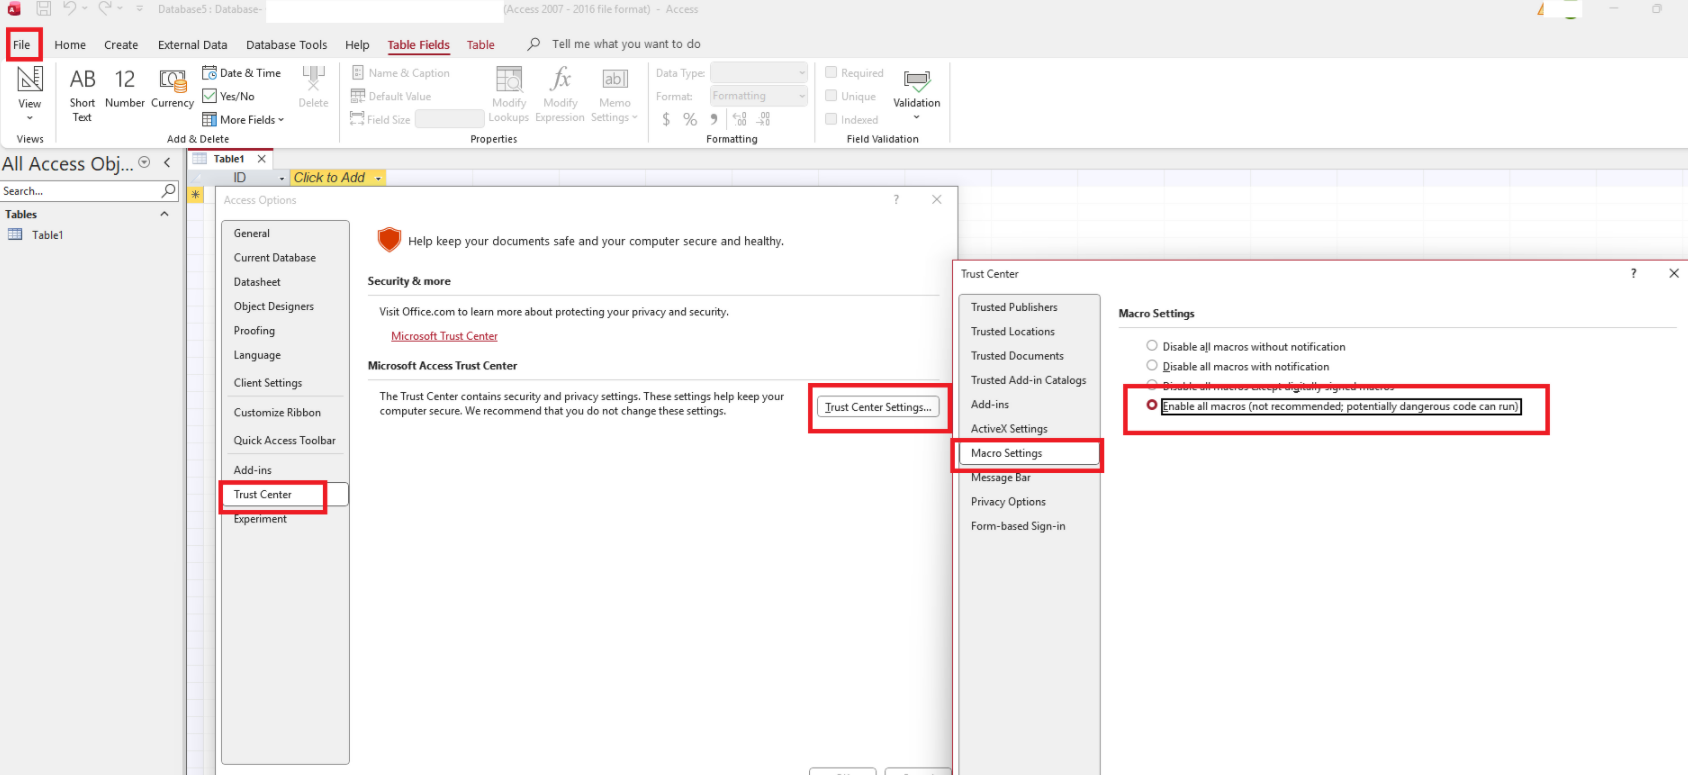Switch to the External Data tab
Viewport: 1688px width, 775px height.
pos(192,45)
